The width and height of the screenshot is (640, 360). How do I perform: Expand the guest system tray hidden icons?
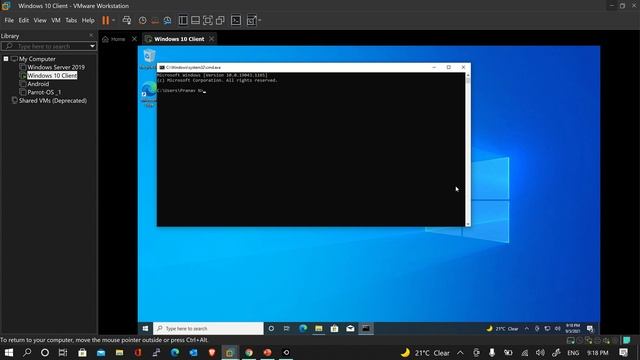point(527,329)
